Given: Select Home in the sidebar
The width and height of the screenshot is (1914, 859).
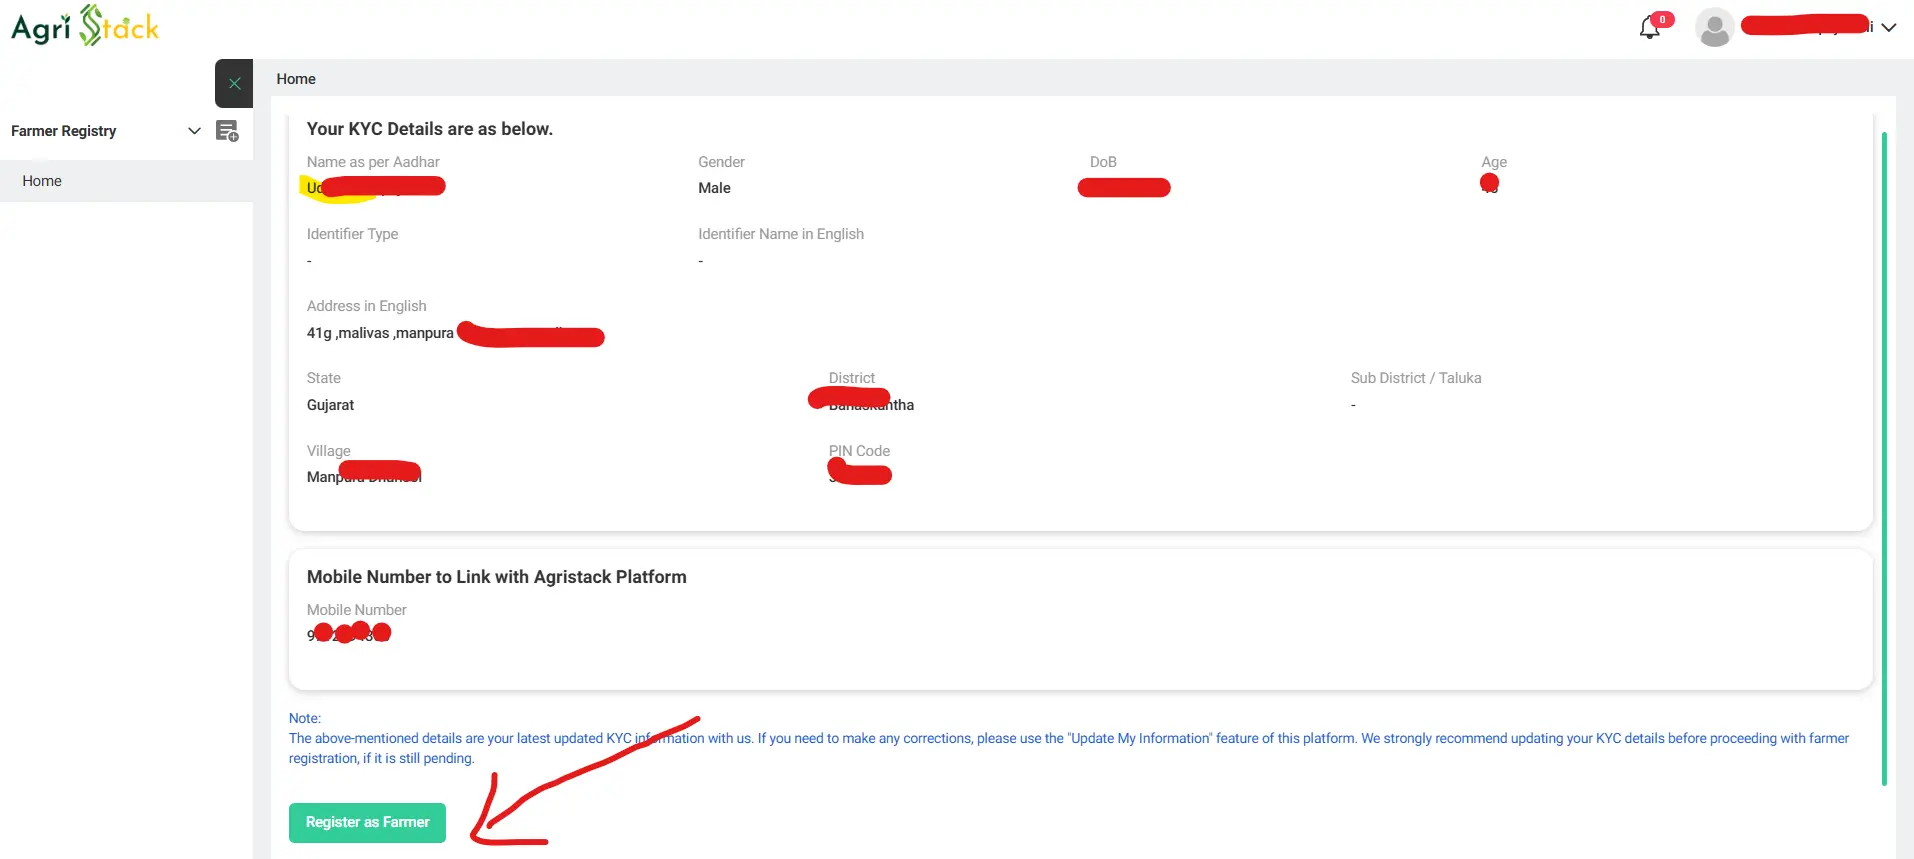Looking at the screenshot, I should 42,181.
